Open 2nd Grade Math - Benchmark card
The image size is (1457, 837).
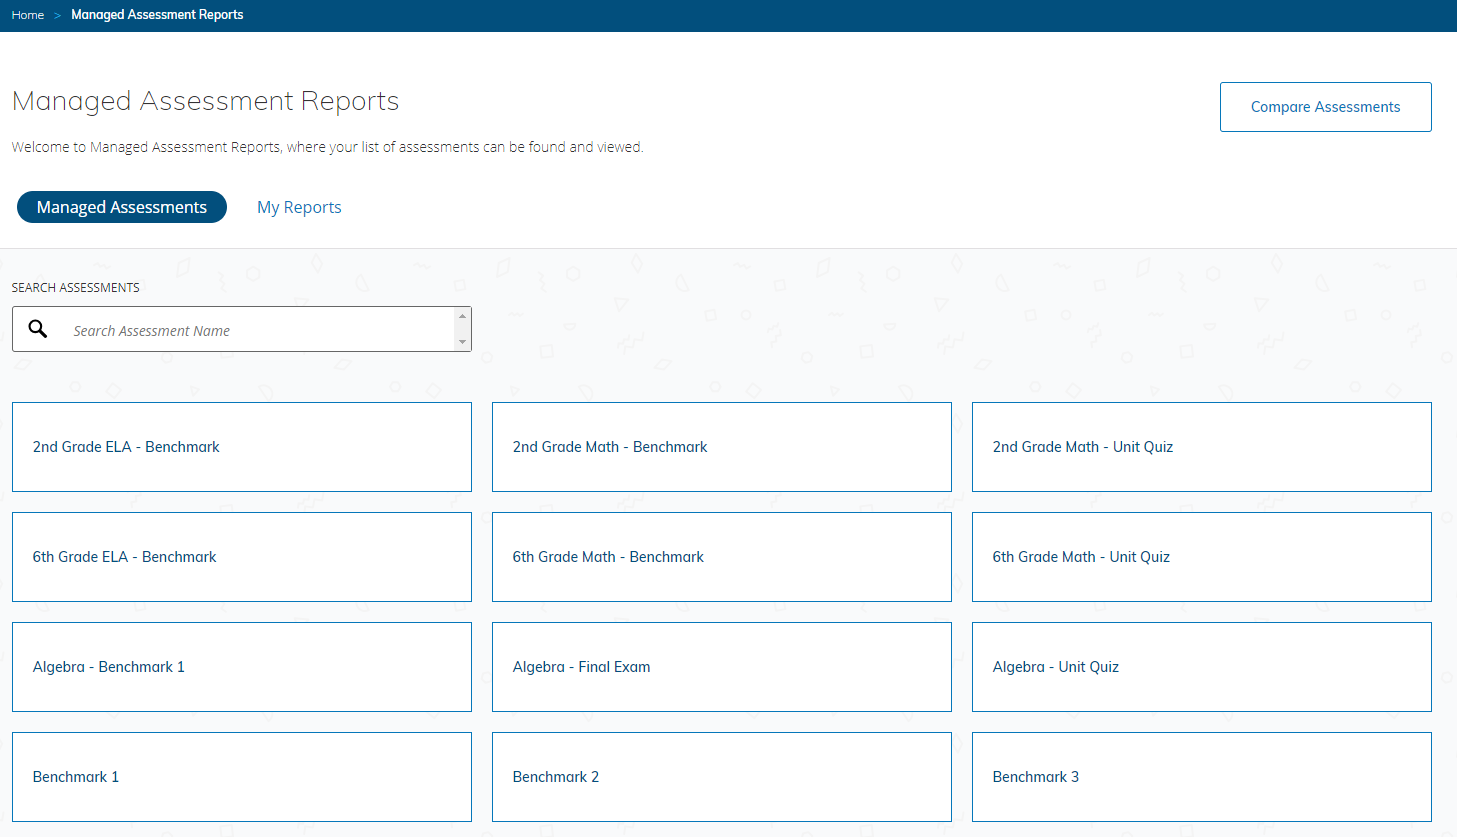coord(721,447)
